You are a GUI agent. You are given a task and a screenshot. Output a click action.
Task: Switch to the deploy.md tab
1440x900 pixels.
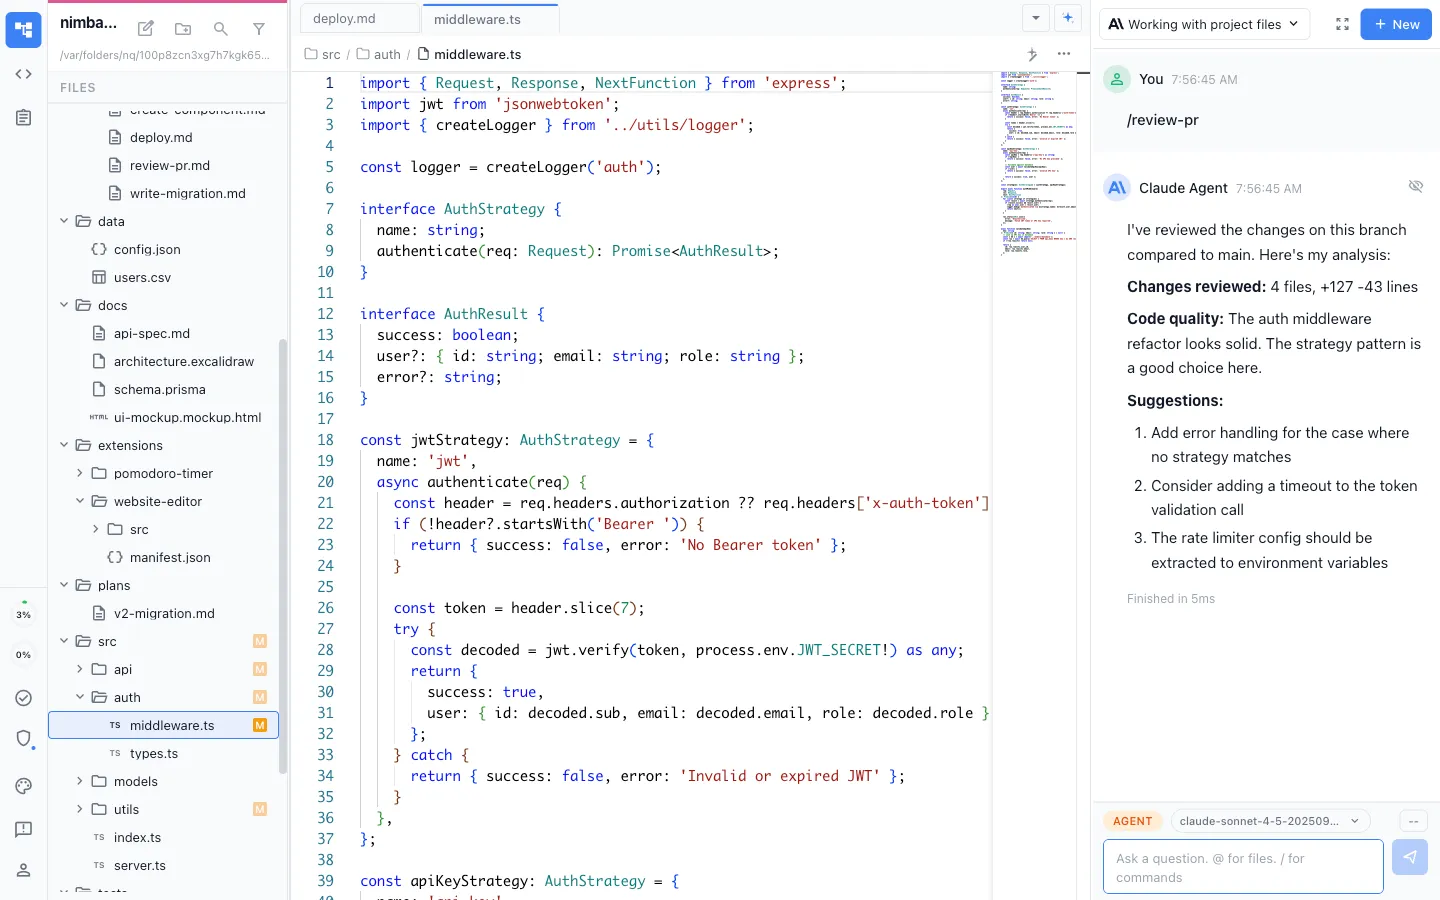click(x=345, y=19)
